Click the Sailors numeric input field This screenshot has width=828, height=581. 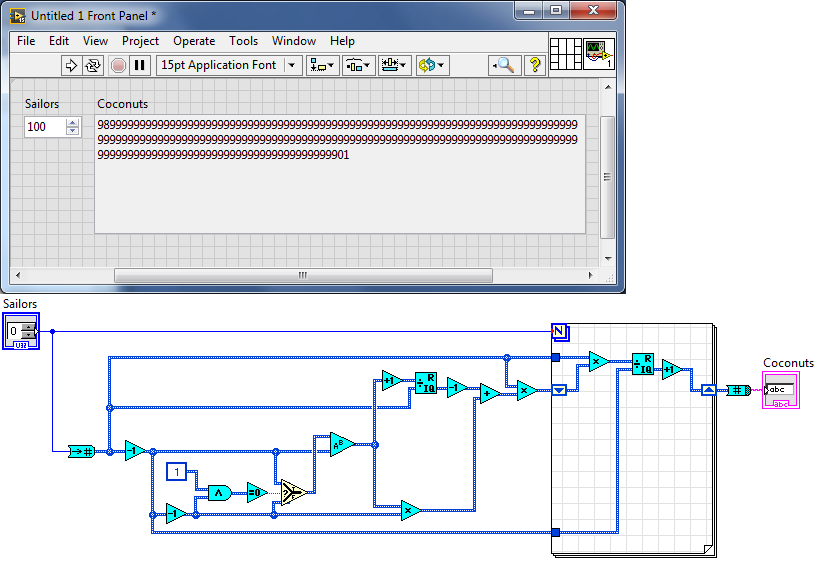click(x=44, y=127)
